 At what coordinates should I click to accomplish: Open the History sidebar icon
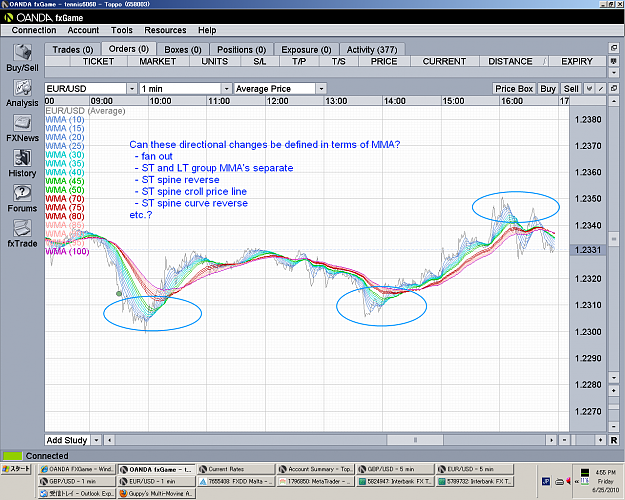pos(22,163)
